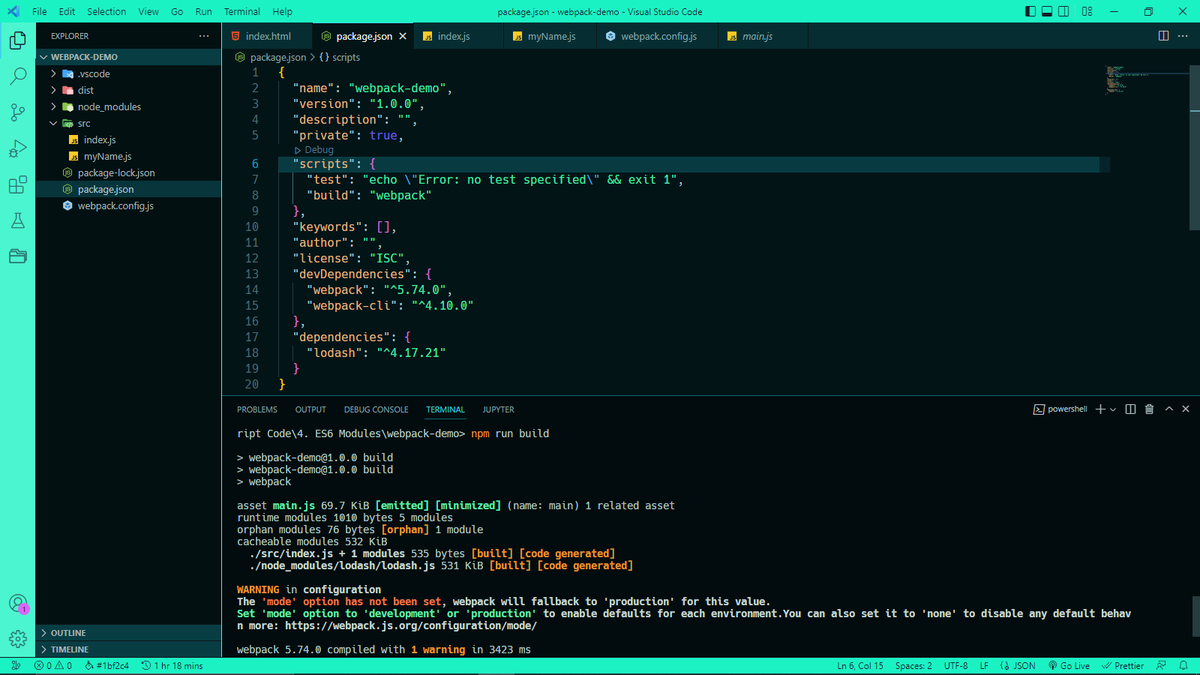Split the editor to the right
This screenshot has width=1200, height=675.
pyautogui.click(x=1163, y=36)
